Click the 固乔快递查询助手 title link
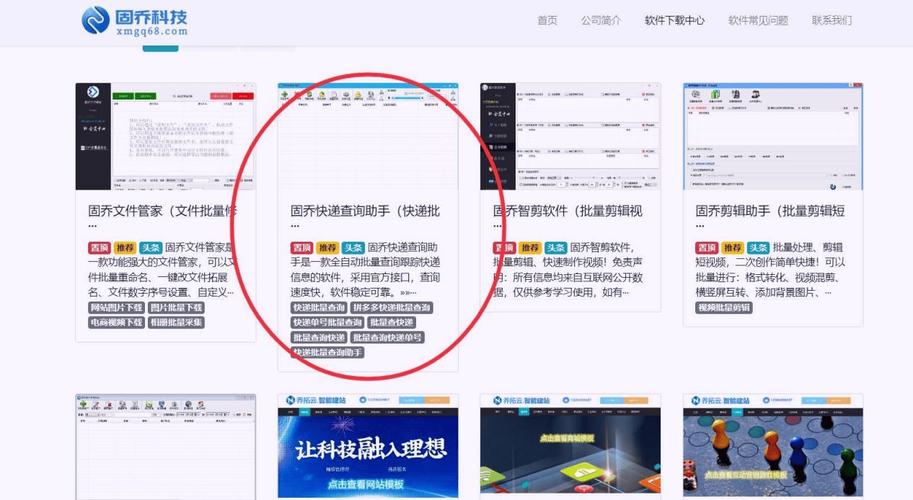 coord(365,211)
